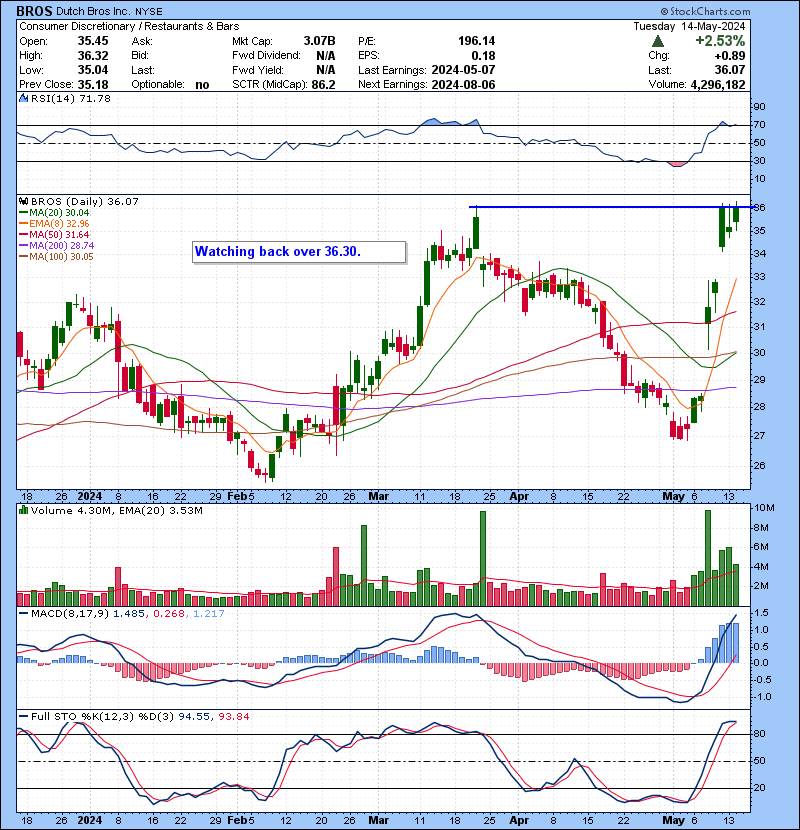This screenshot has height=830, width=800.
Task: Click the MACD signal value 0.268
Action: [169, 614]
